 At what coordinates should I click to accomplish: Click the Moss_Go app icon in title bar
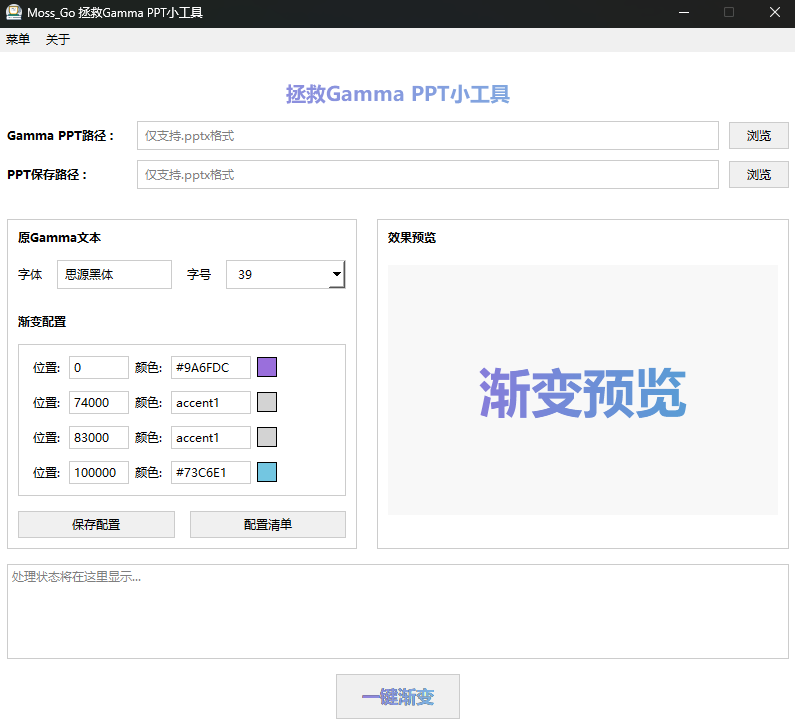(14, 13)
